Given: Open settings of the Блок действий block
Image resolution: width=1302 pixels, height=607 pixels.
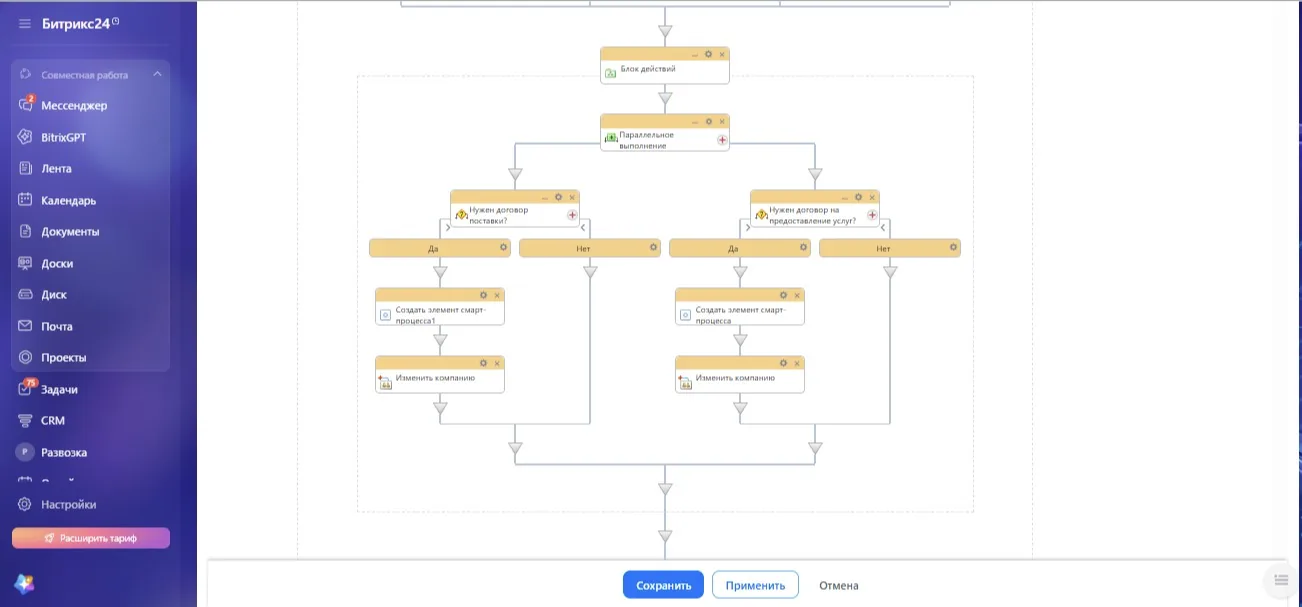Looking at the screenshot, I should tap(708, 54).
